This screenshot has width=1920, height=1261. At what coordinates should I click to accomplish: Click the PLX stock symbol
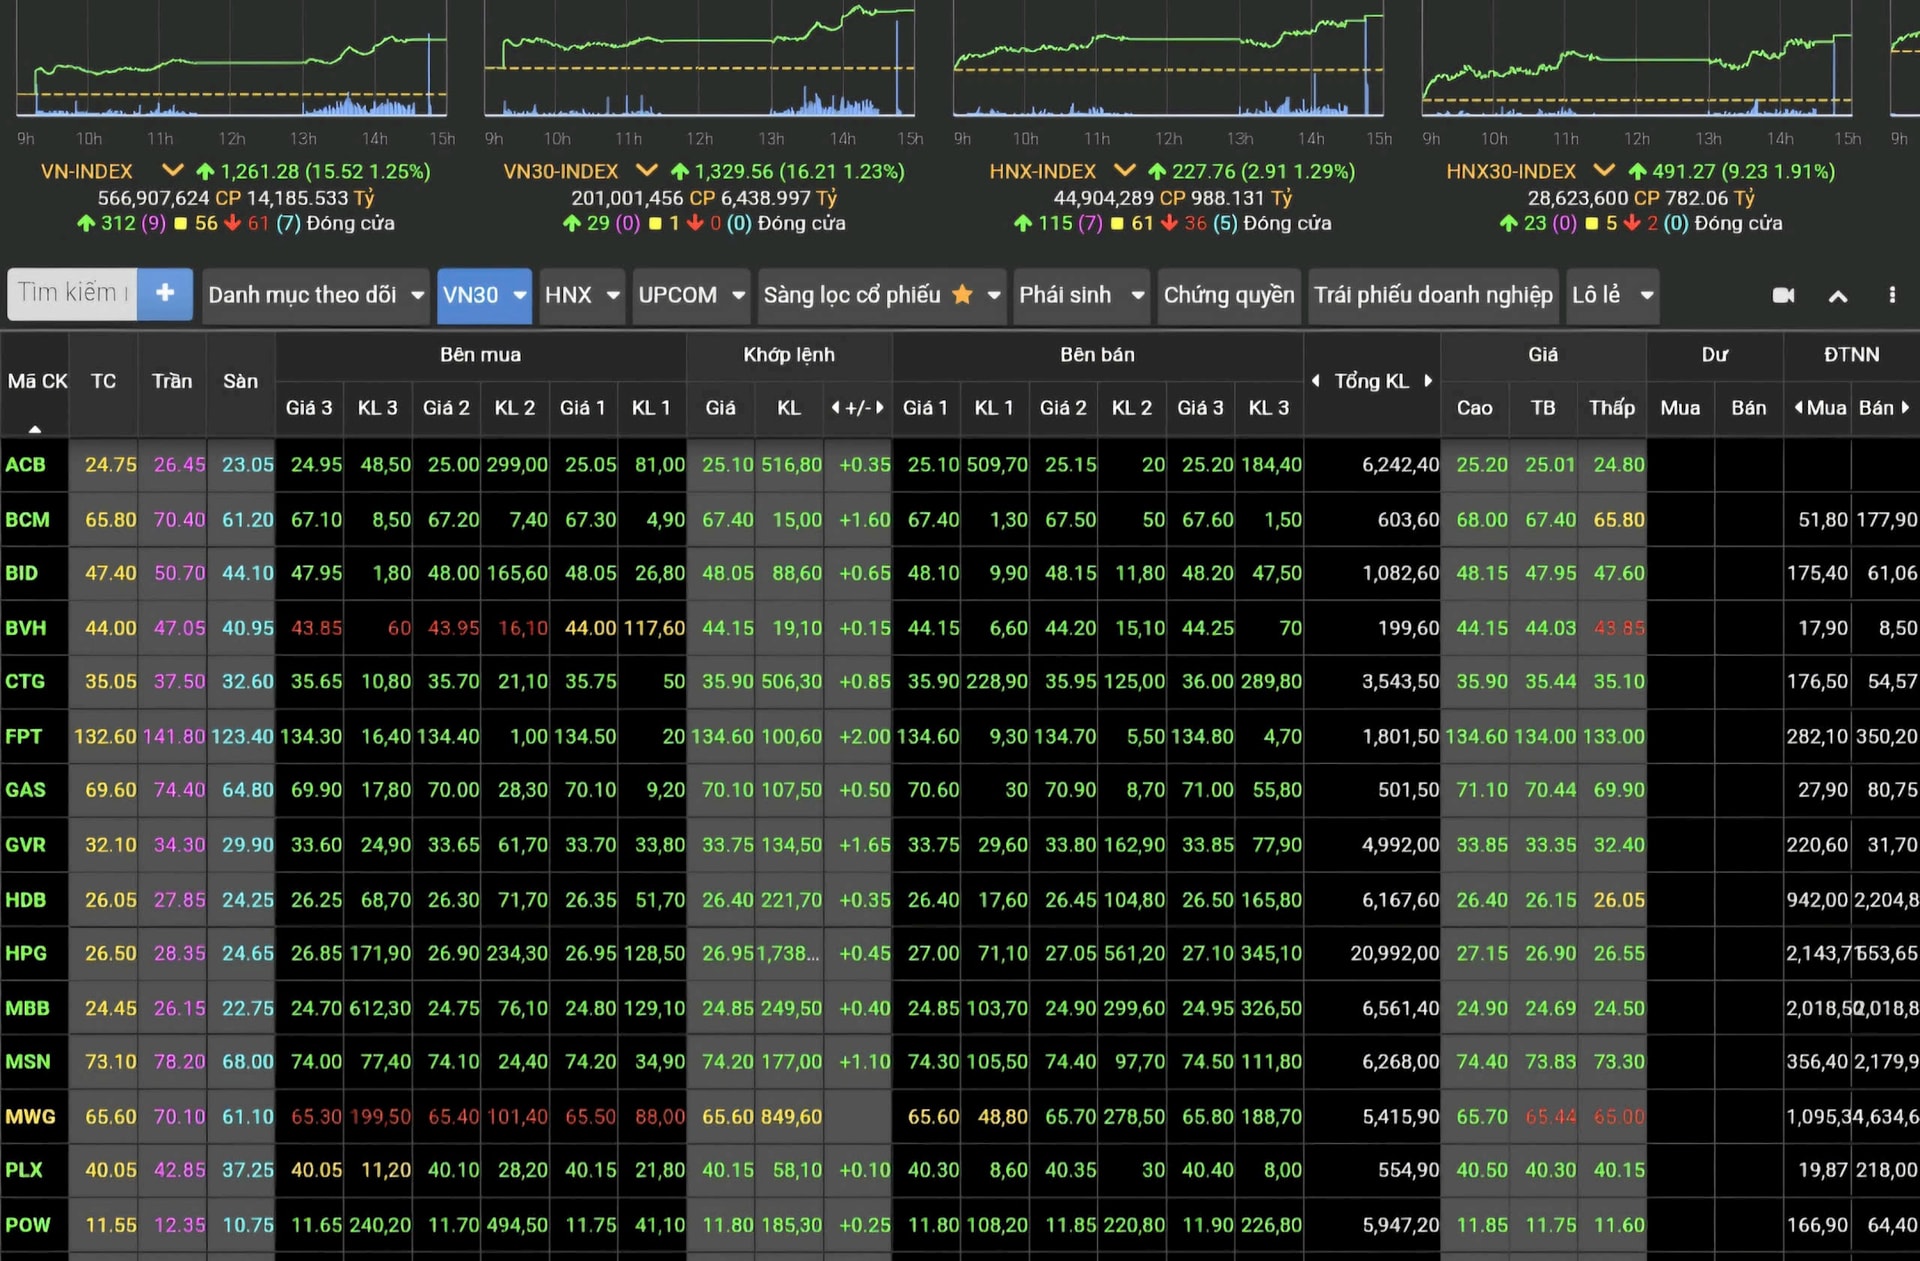pyautogui.click(x=24, y=1169)
